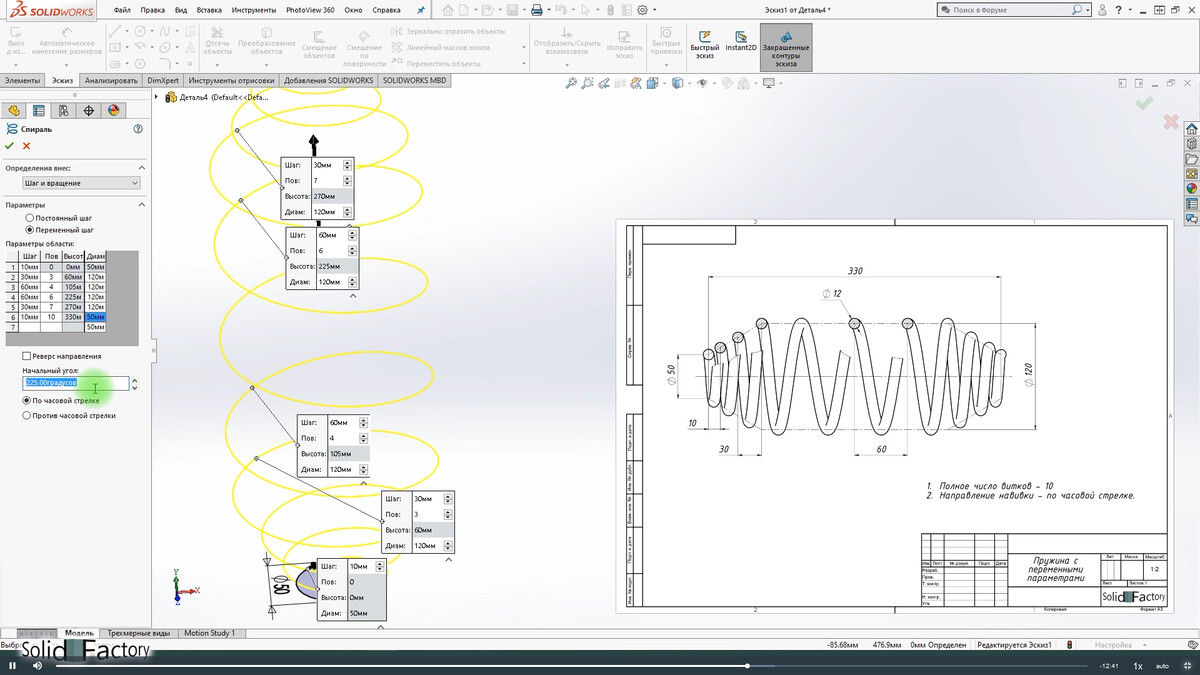Open the Appearances icon in right task pane
This screenshot has width=1200, height=675.
point(1192,187)
